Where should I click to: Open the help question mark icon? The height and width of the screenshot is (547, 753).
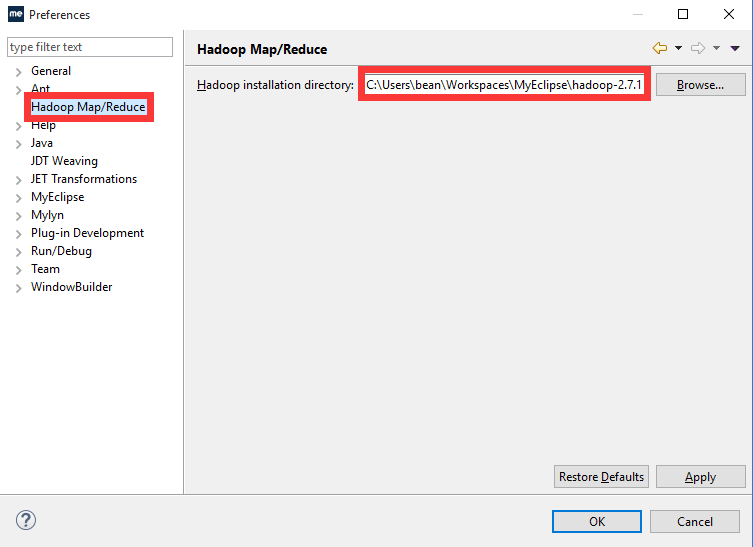coord(26,521)
